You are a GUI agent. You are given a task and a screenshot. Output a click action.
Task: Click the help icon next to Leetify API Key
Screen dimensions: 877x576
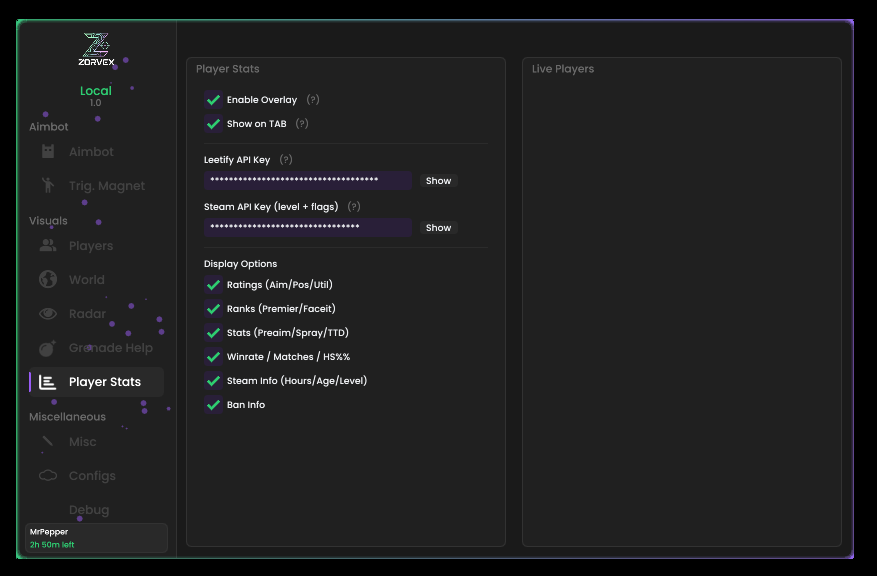click(x=286, y=160)
